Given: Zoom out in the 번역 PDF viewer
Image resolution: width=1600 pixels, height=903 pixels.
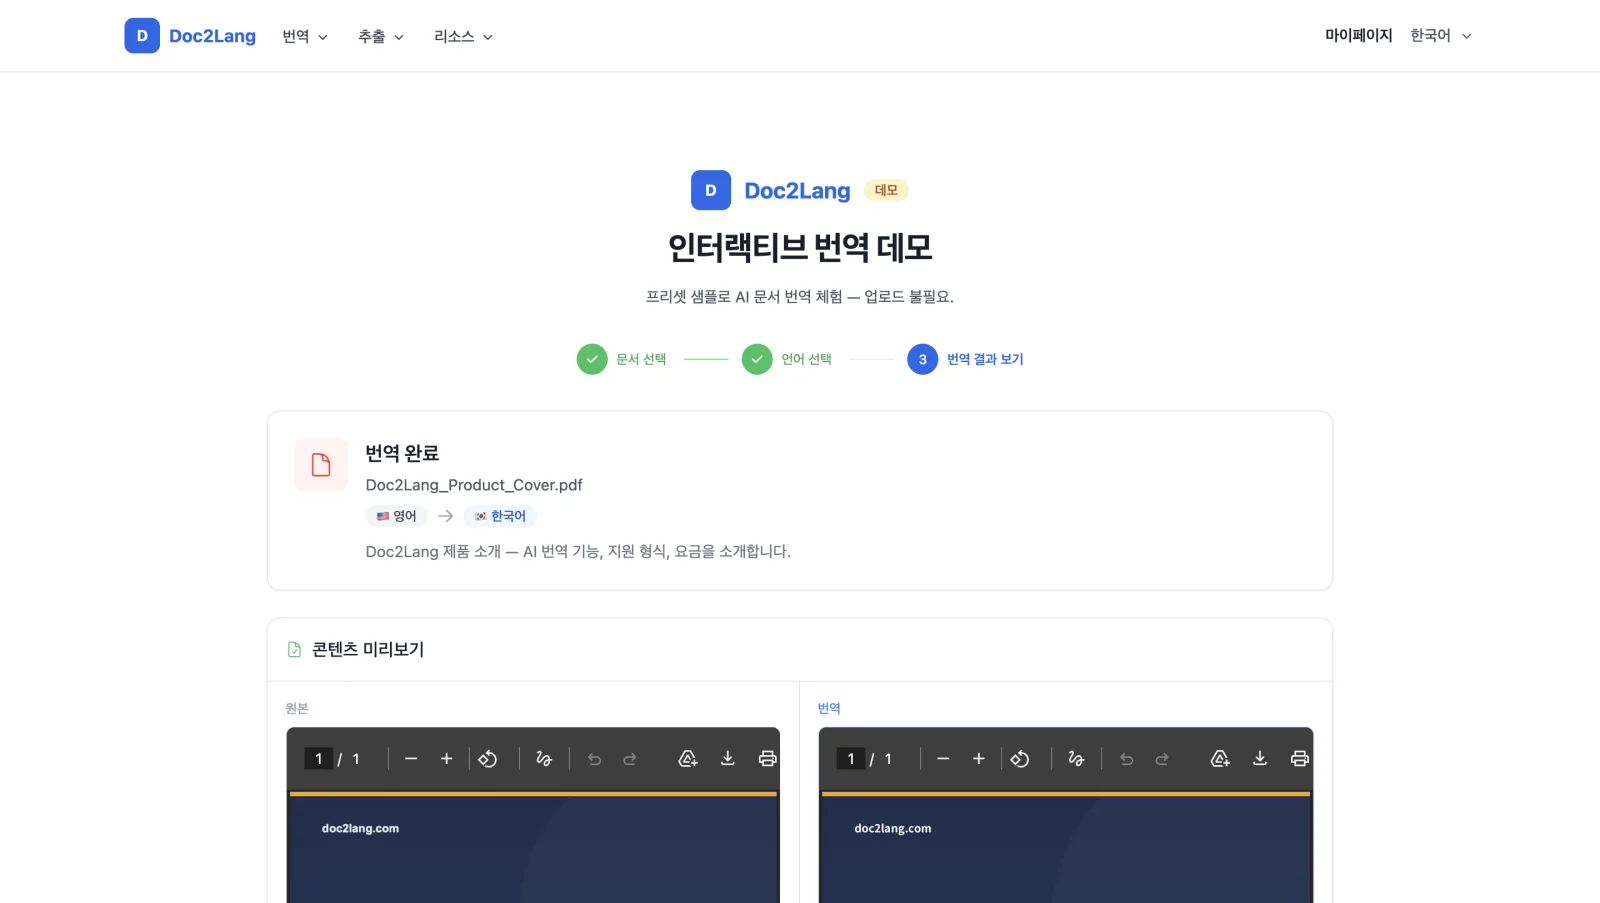Looking at the screenshot, I should click(943, 759).
